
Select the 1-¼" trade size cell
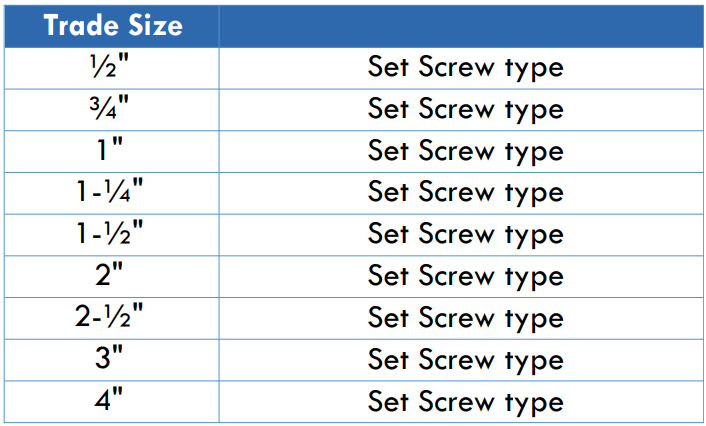click(112, 193)
